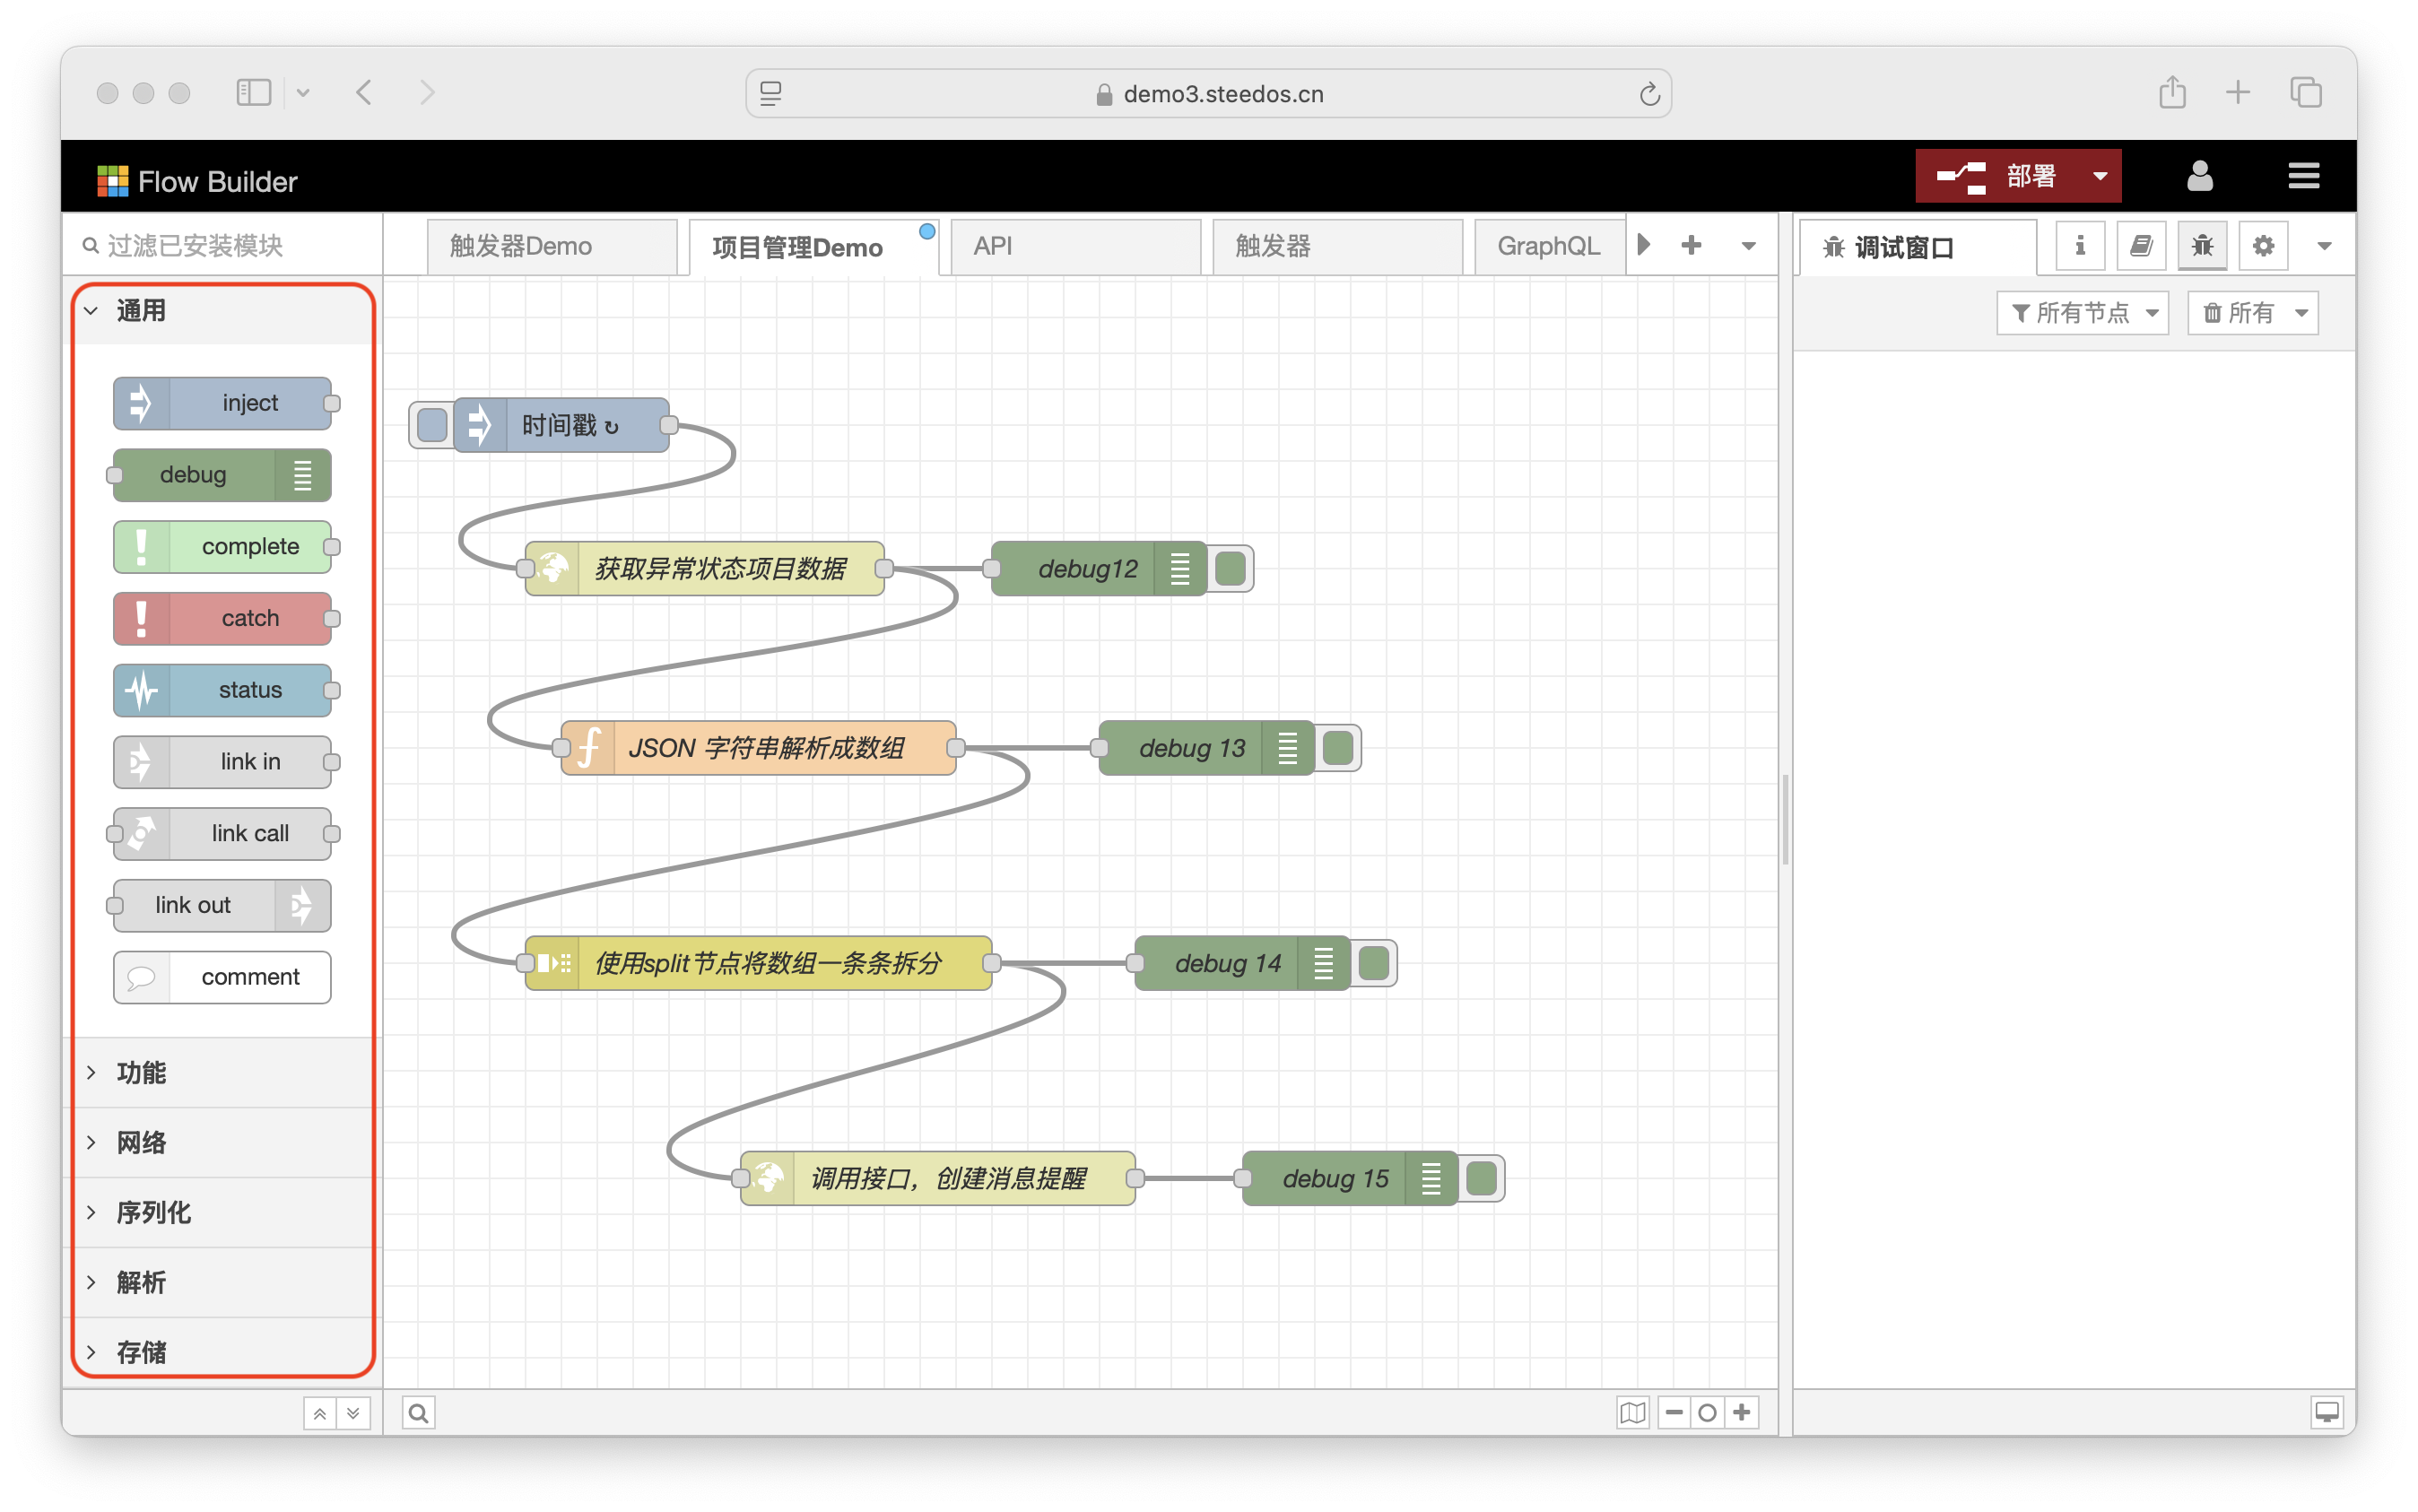Select the debug palette node

pos(222,475)
